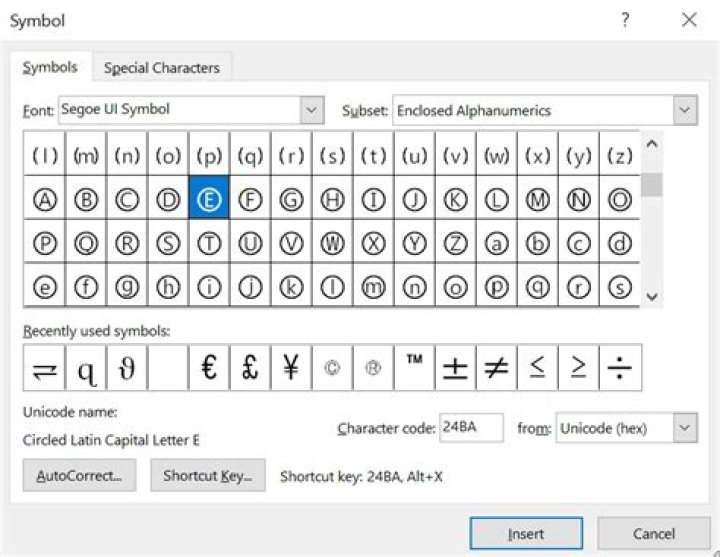Select the trademark symbol in recent symbols
Viewport: 720px width, 557px height.
[414, 369]
